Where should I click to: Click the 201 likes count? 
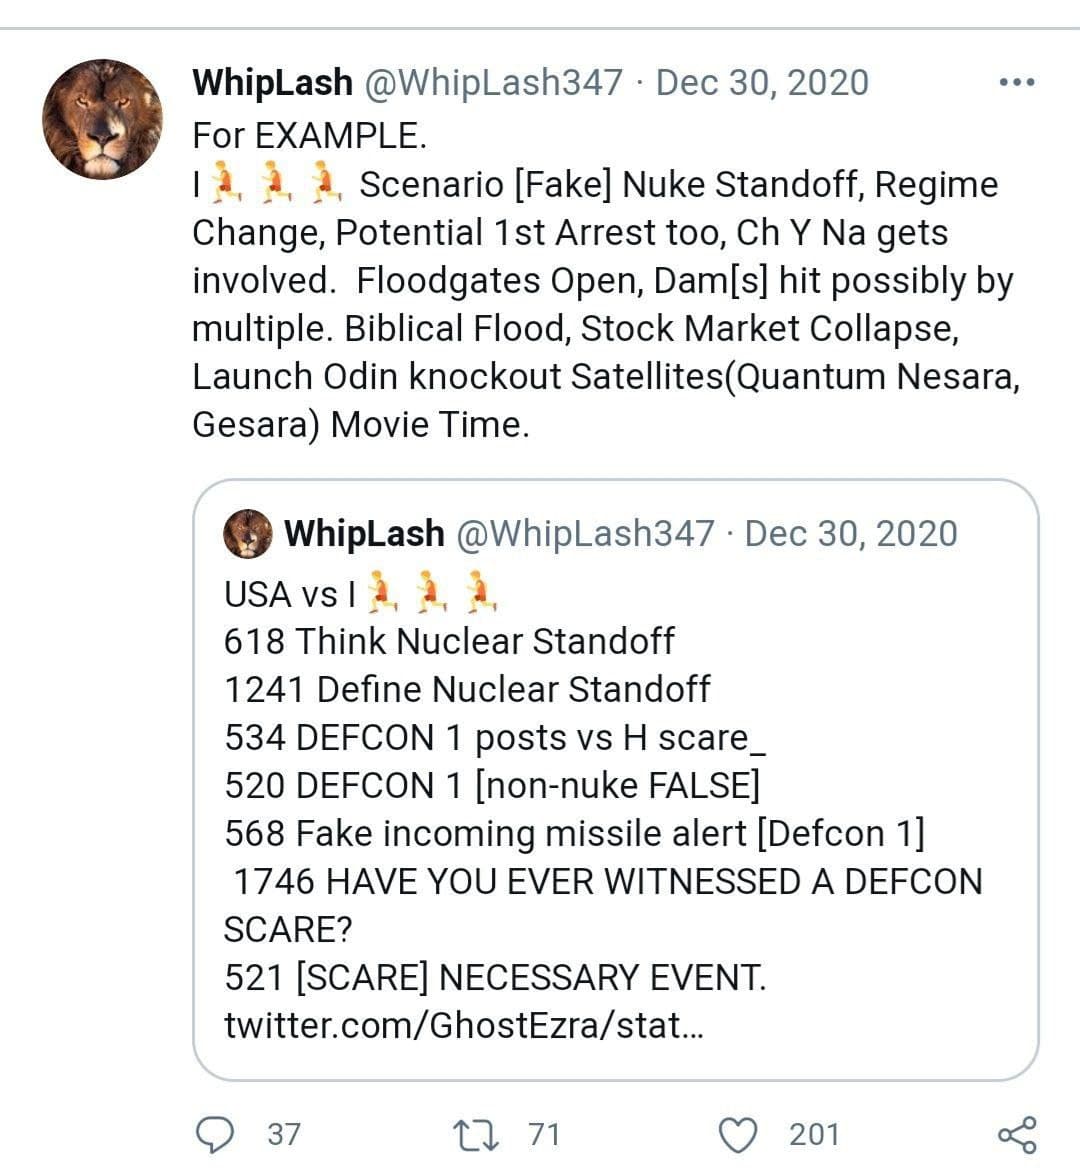point(814,1135)
